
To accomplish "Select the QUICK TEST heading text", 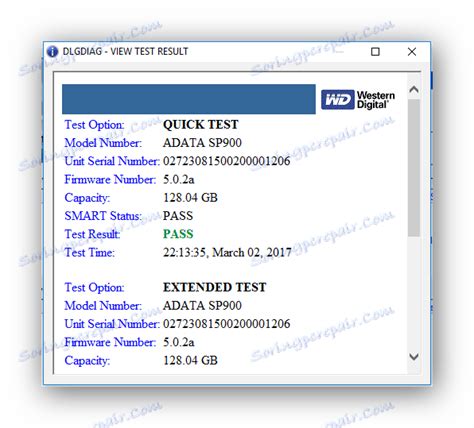I will (201, 125).
